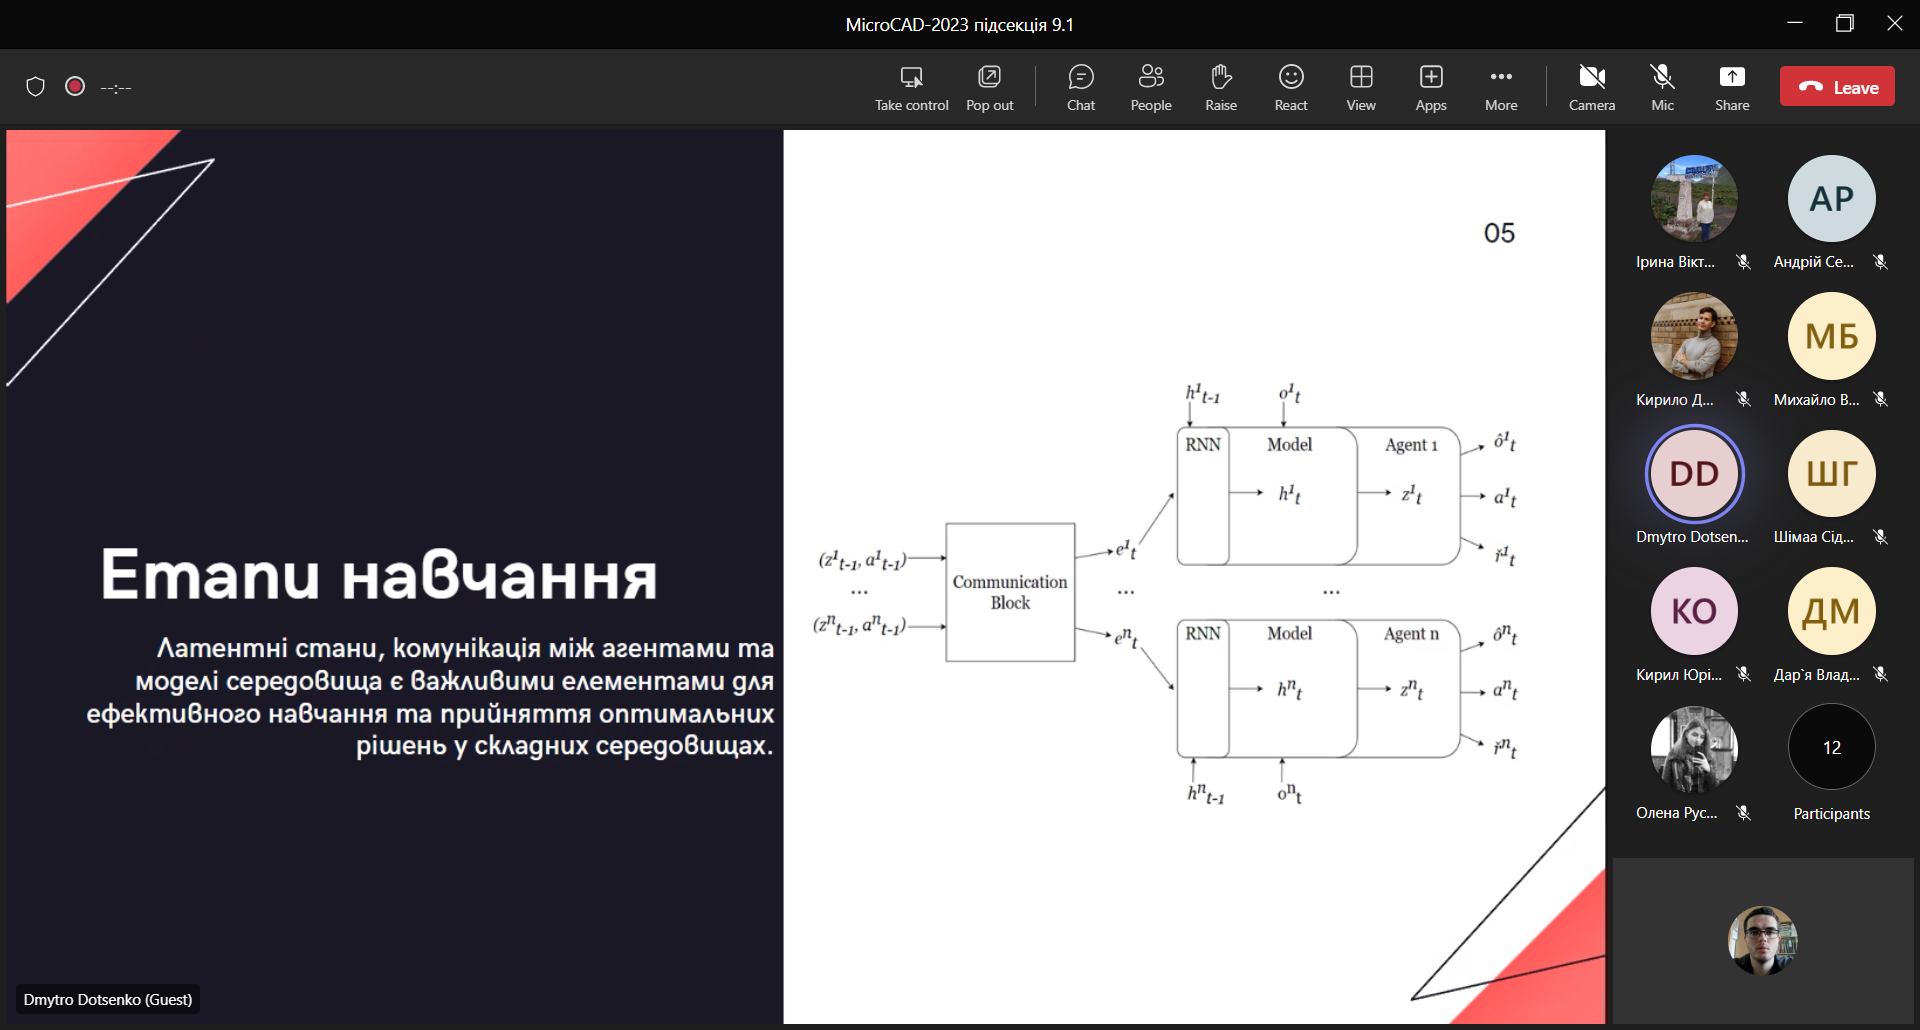Select Dmytro Dotsenko's DD avatar
The width and height of the screenshot is (1920, 1030).
click(x=1694, y=474)
